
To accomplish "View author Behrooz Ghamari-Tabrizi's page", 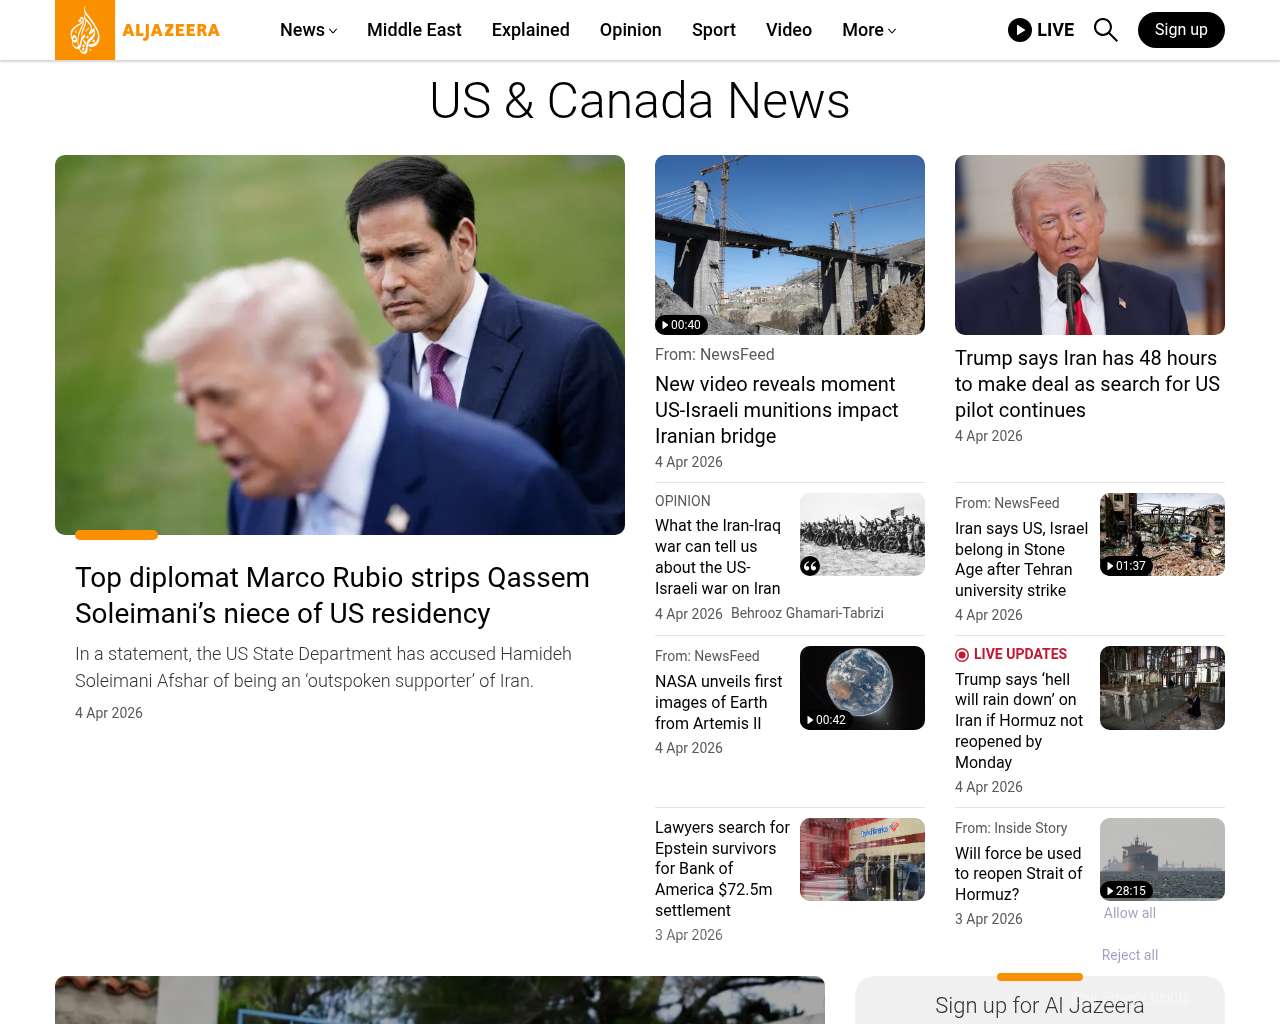I will pyautogui.click(x=807, y=613).
